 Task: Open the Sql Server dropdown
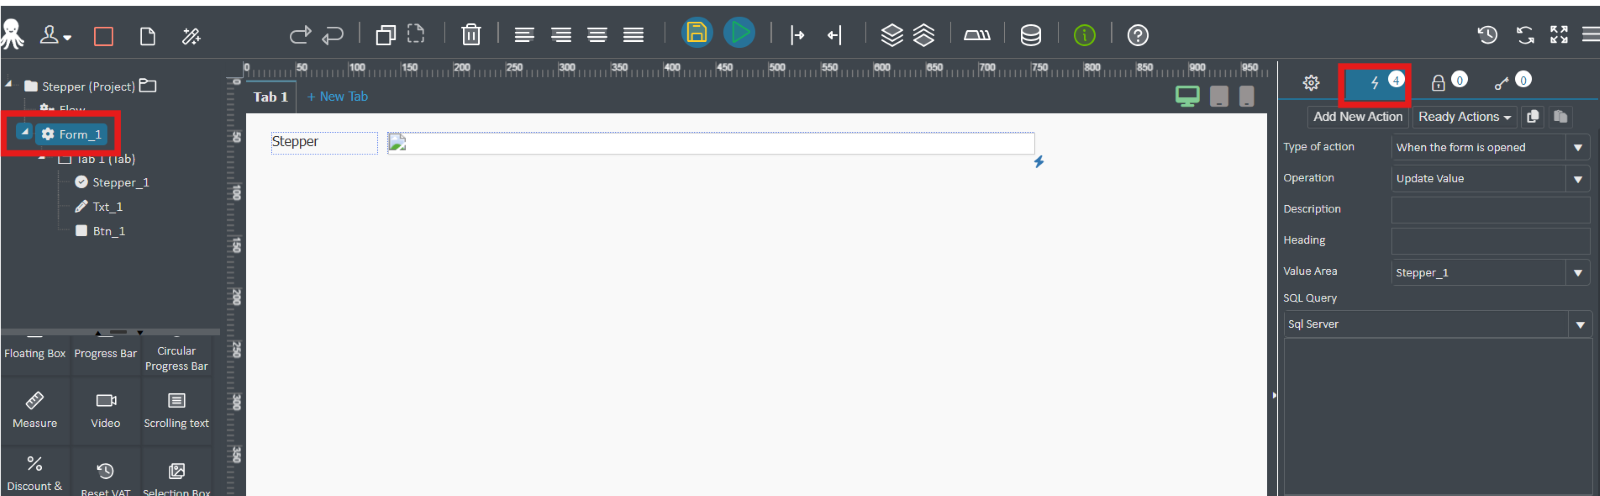coord(1438,324)
